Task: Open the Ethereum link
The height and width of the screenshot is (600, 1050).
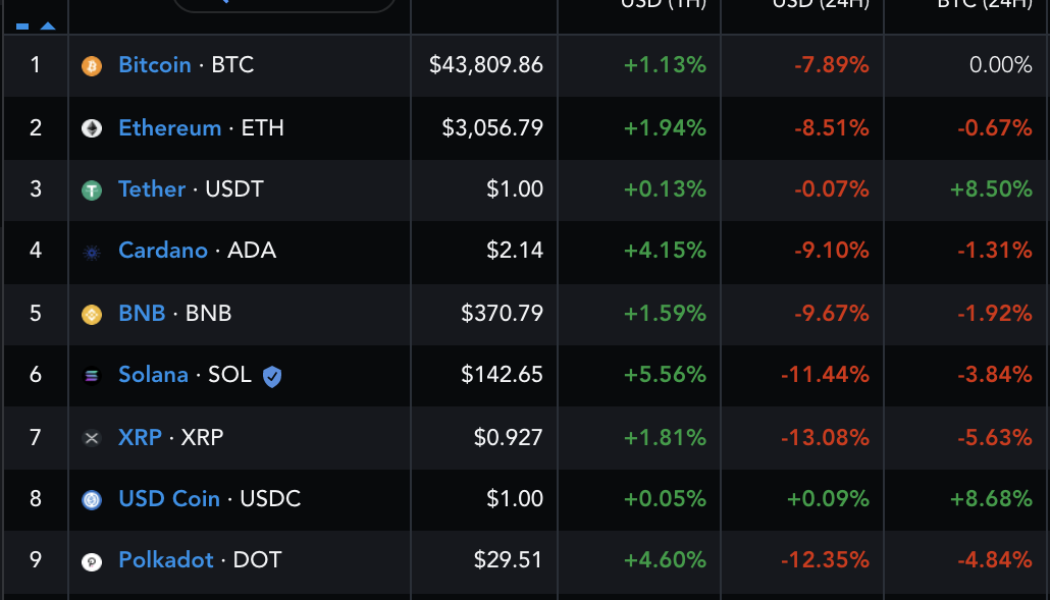Action: pos(170,127)
